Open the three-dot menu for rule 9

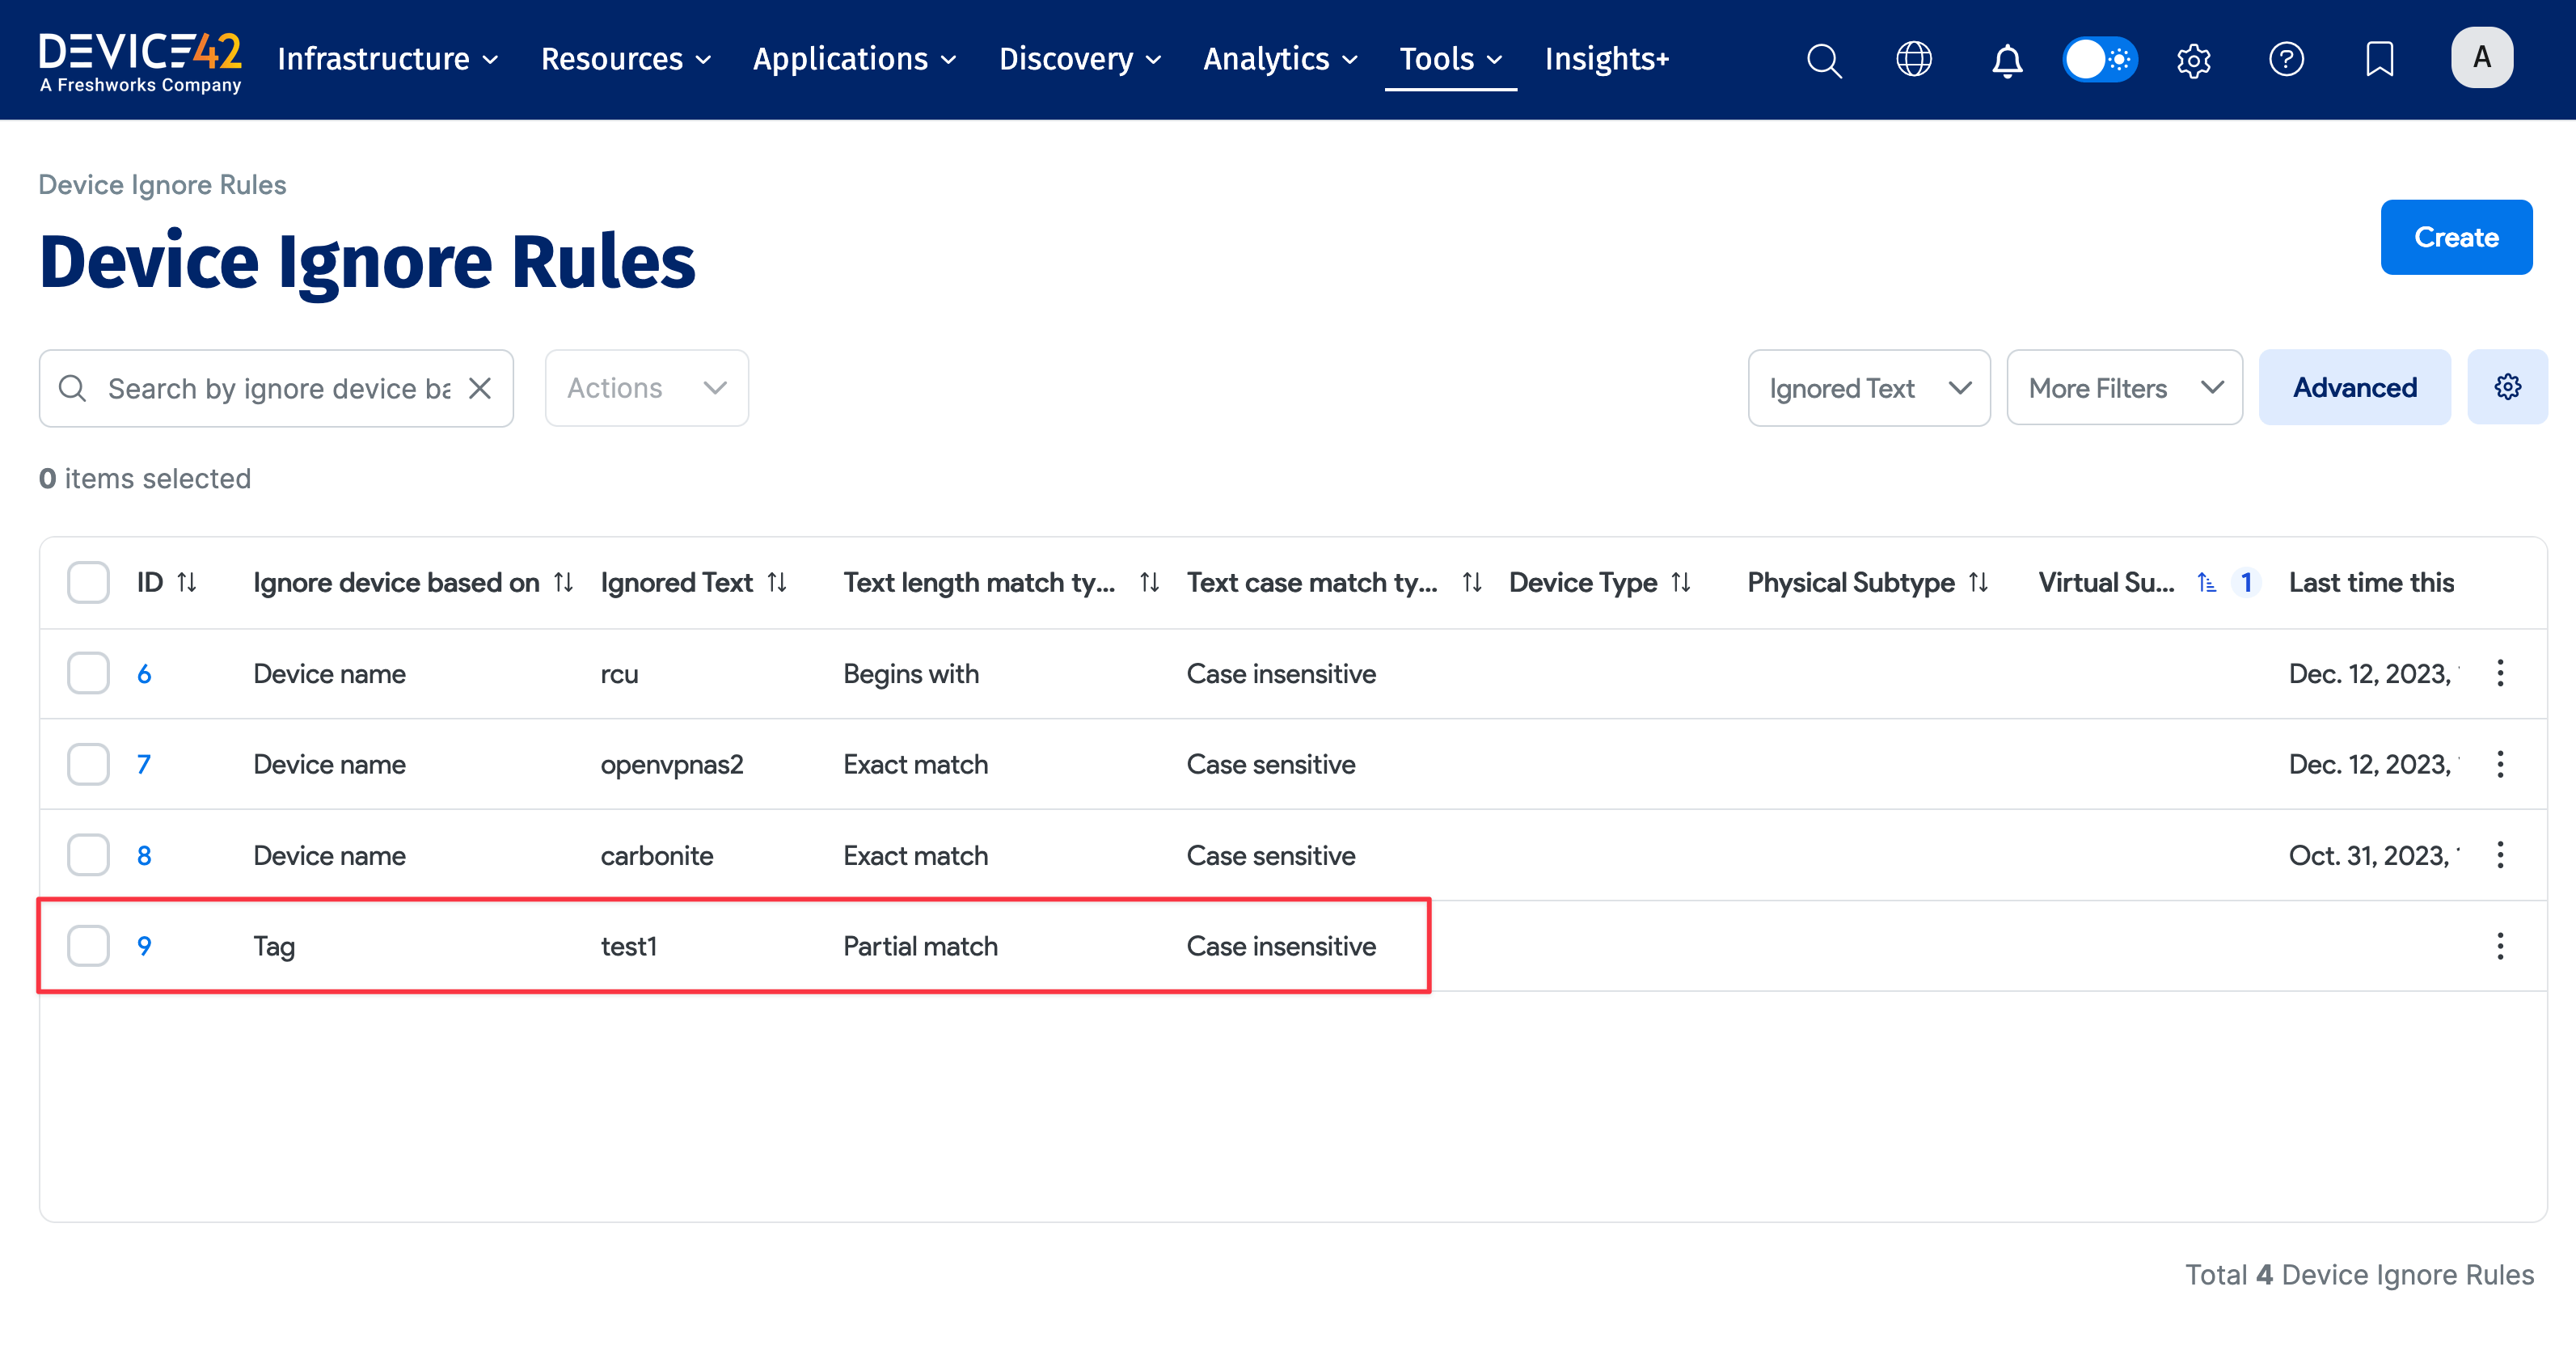(2500, 946)
